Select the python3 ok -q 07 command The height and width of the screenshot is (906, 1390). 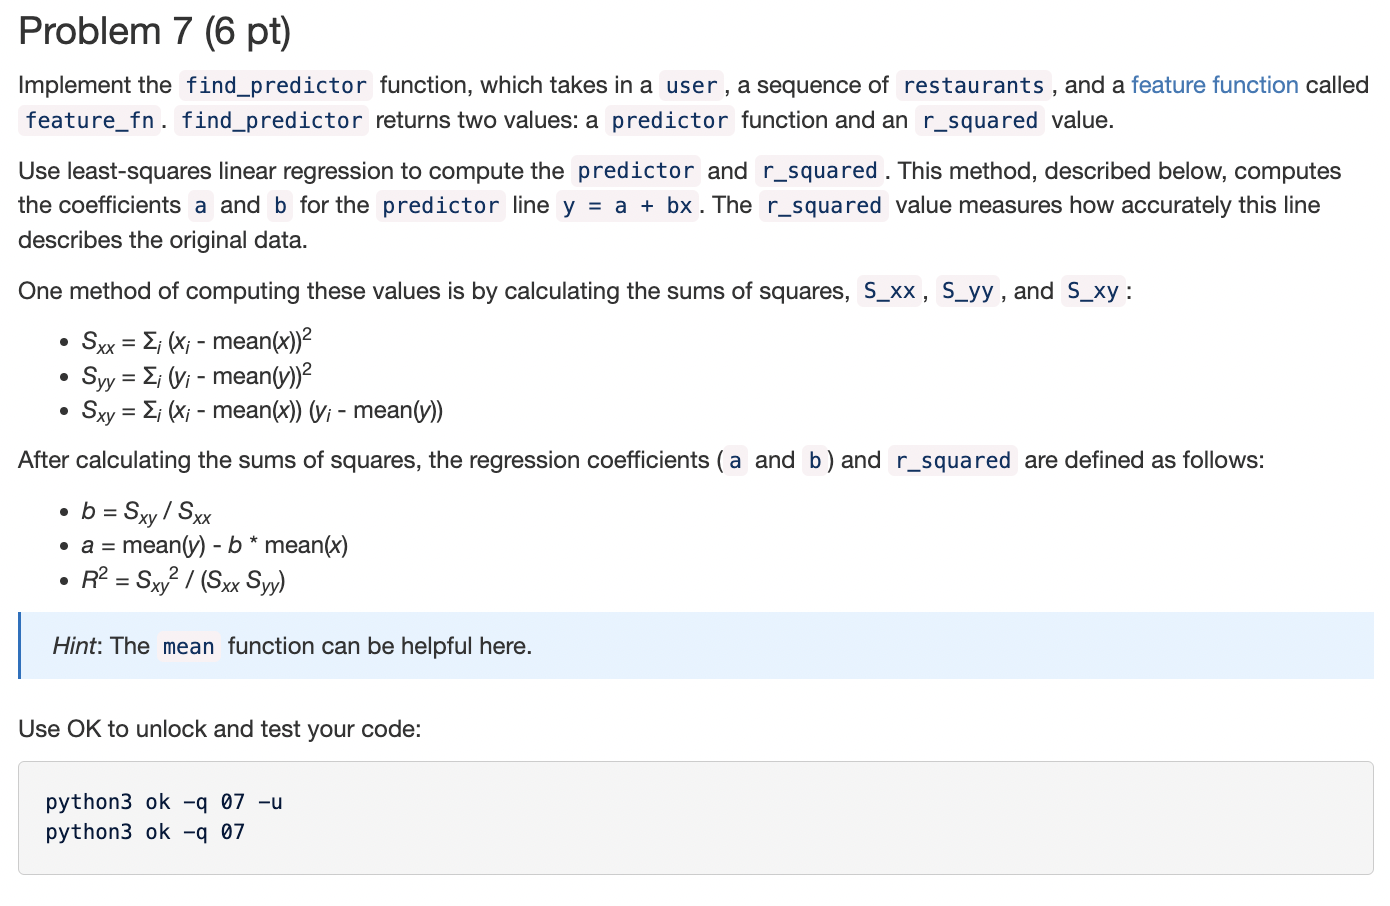(144, 831)
